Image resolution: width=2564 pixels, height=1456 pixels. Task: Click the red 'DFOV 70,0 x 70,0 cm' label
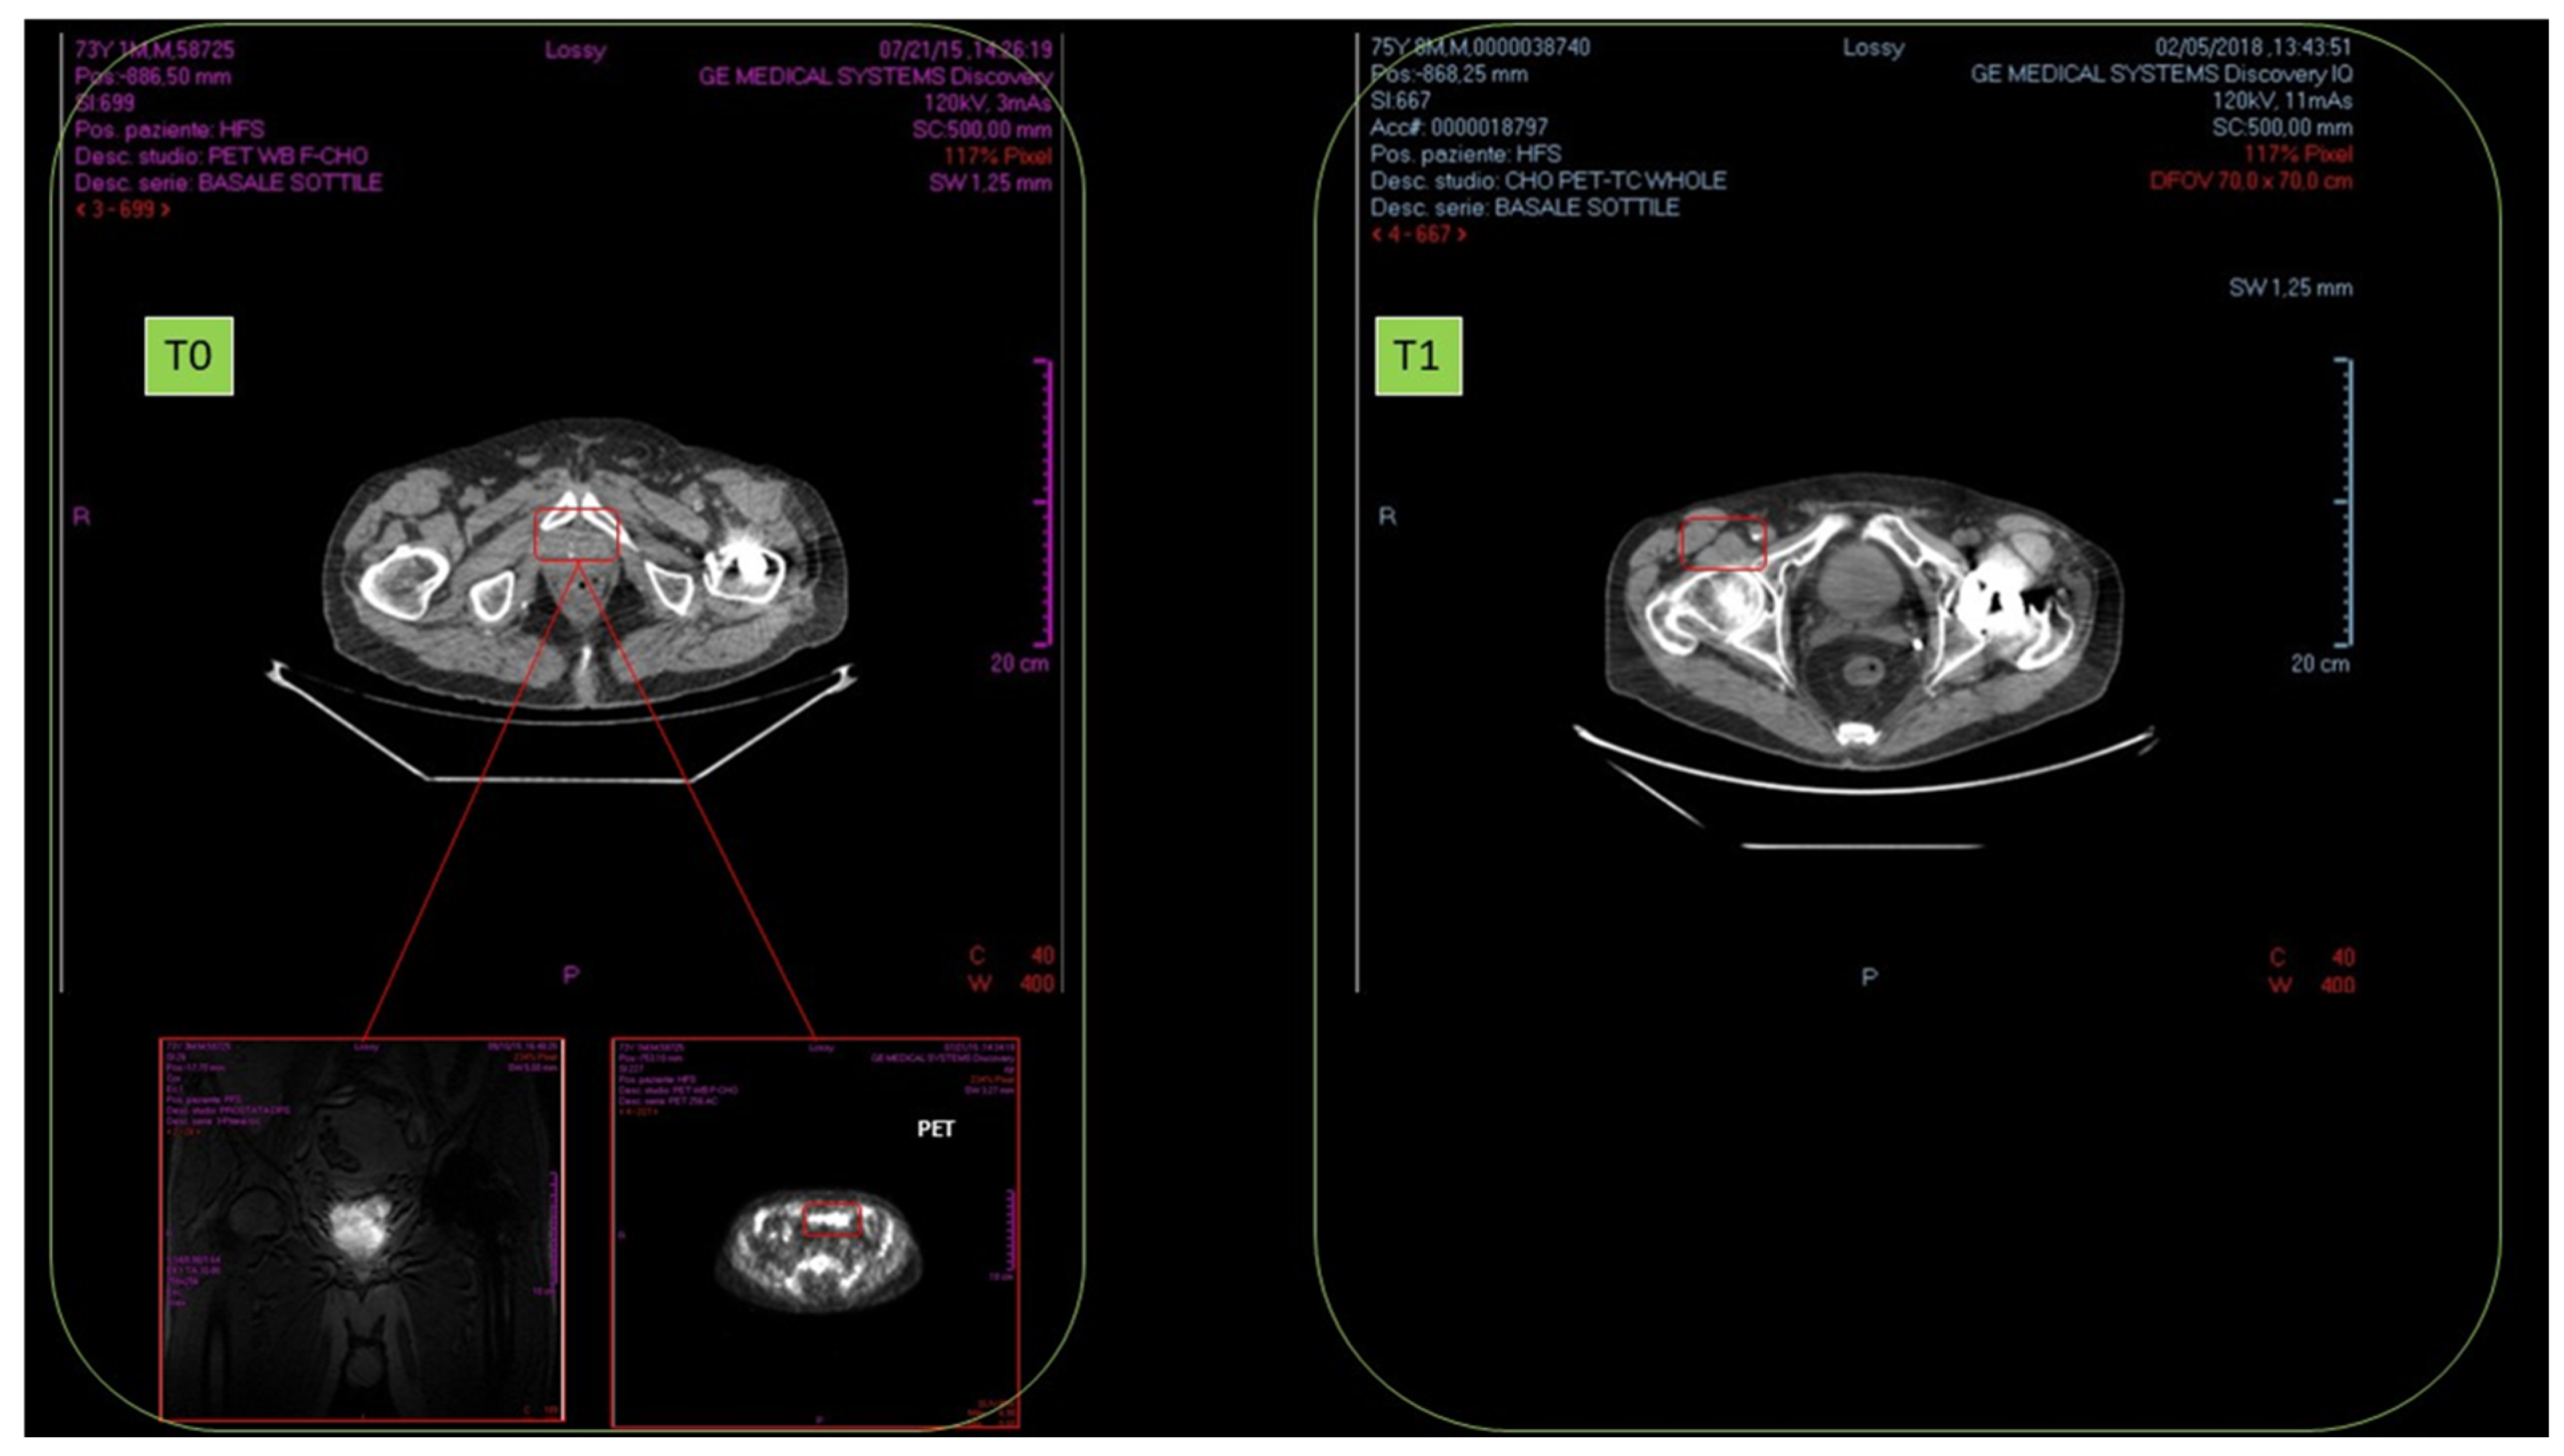pos(2250,181)
